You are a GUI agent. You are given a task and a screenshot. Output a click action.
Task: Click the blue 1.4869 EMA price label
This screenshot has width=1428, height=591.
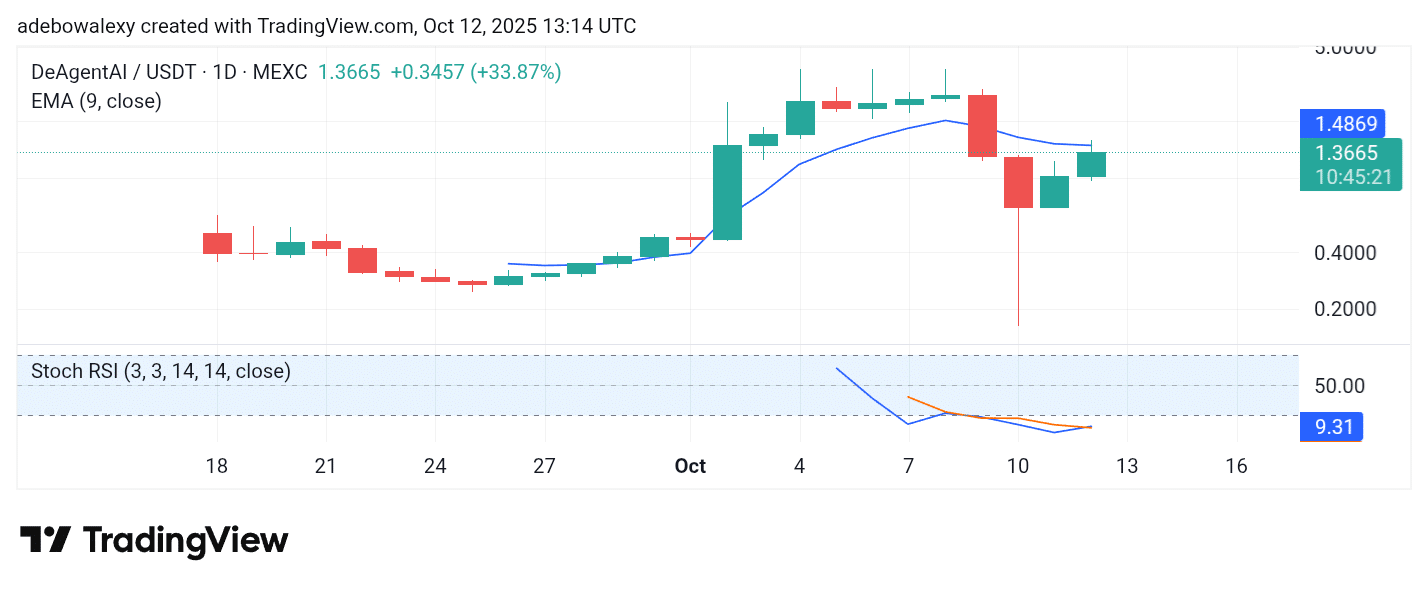(x=1346, y=124)
